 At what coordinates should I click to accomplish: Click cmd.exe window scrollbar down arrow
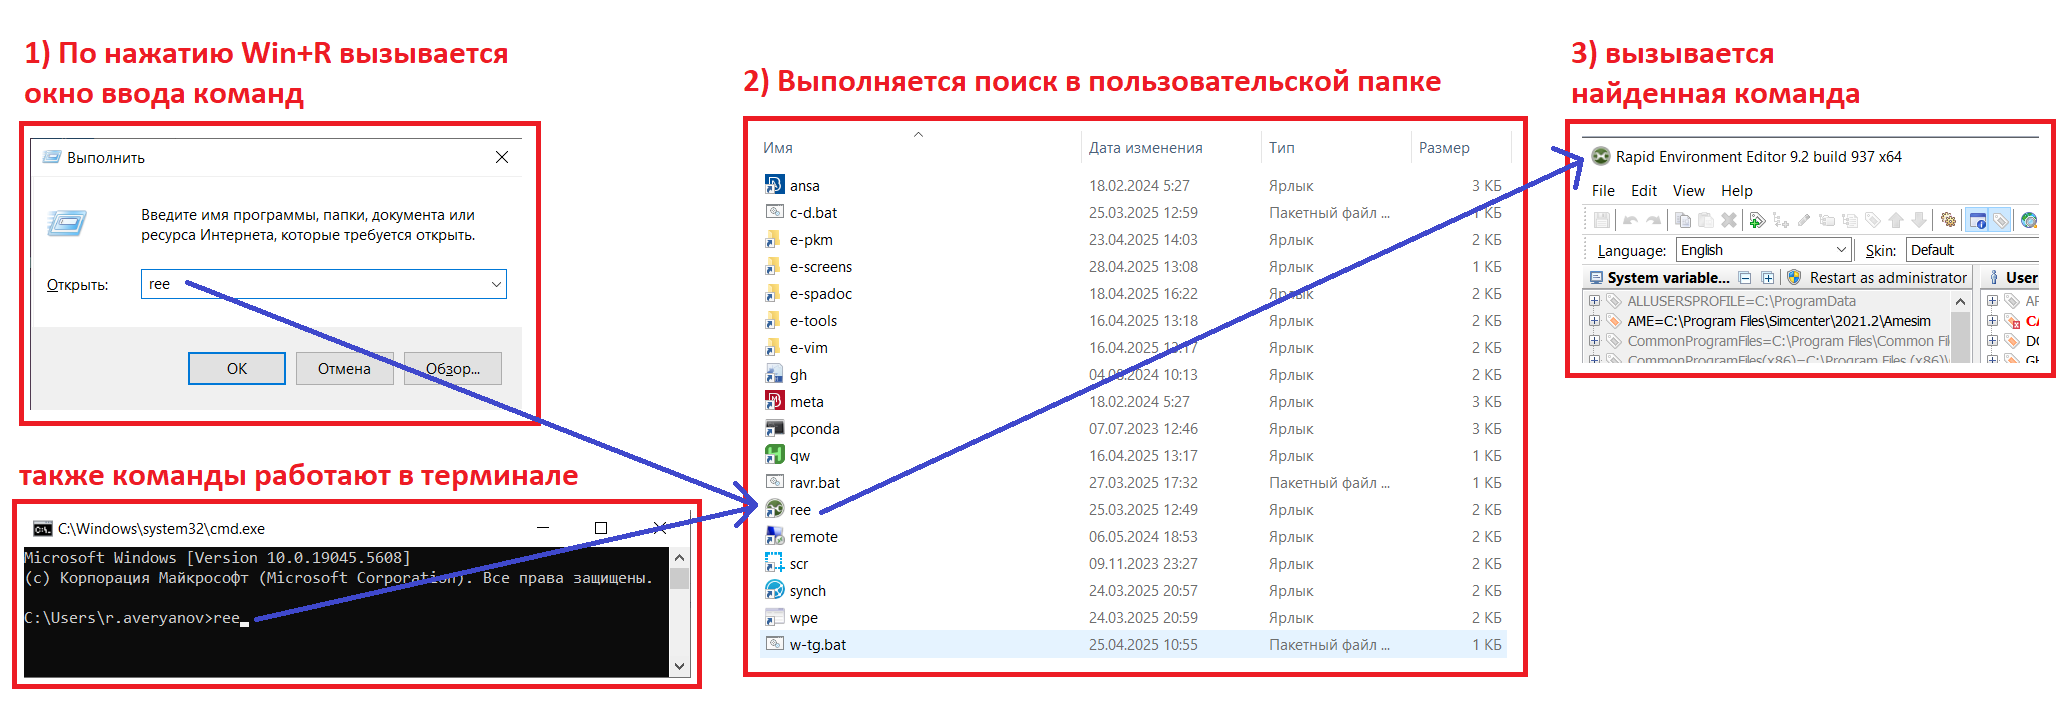tap(679, 666)
